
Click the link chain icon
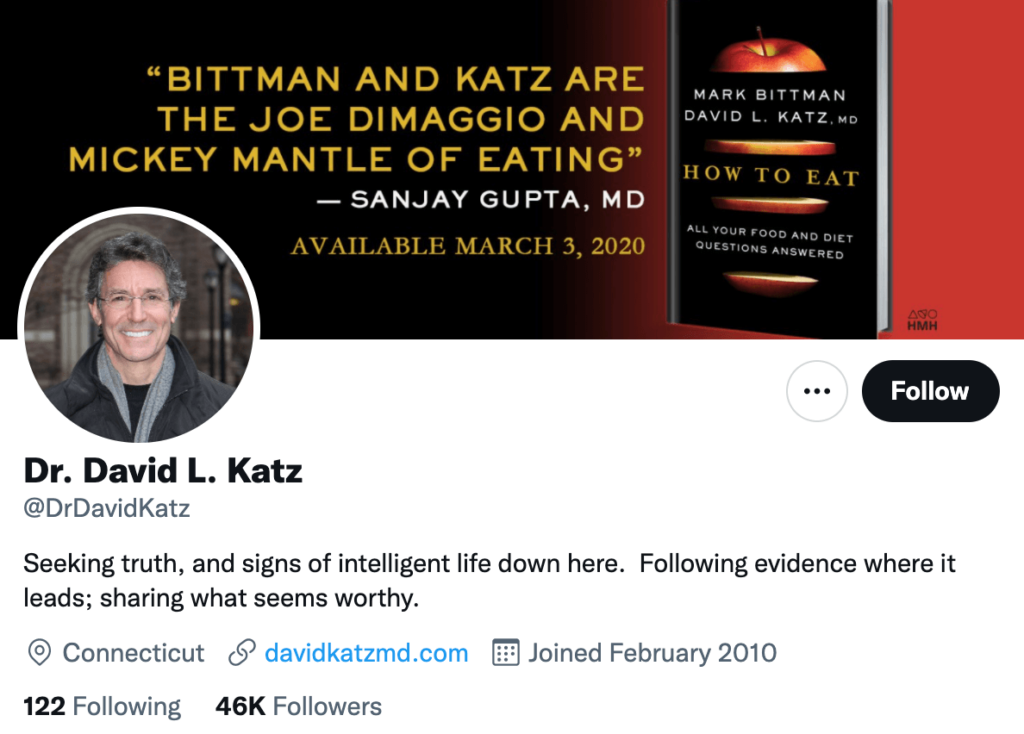(241, 654)
